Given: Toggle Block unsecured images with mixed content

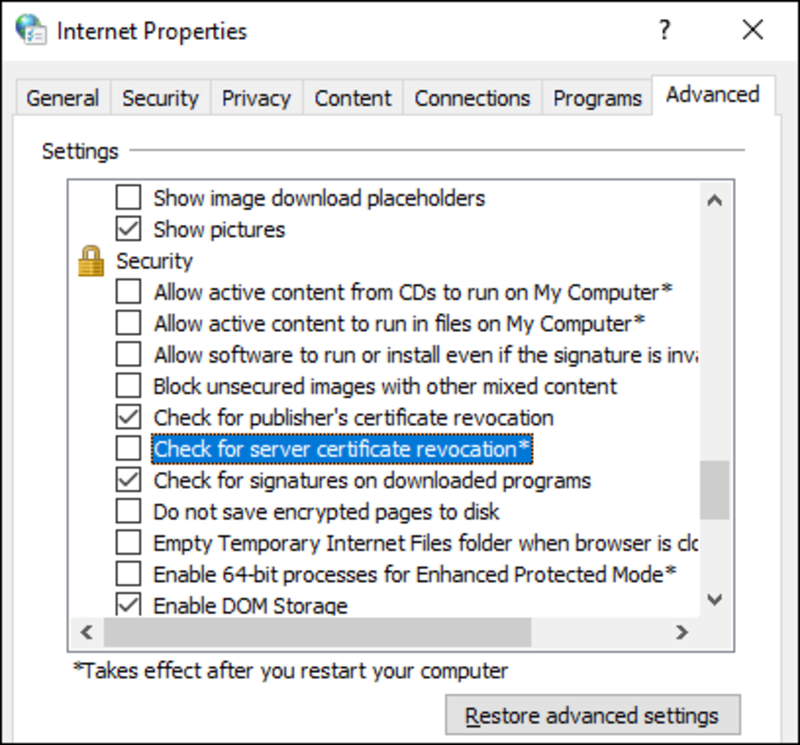Looking at the screenshot, I should 129,386.
